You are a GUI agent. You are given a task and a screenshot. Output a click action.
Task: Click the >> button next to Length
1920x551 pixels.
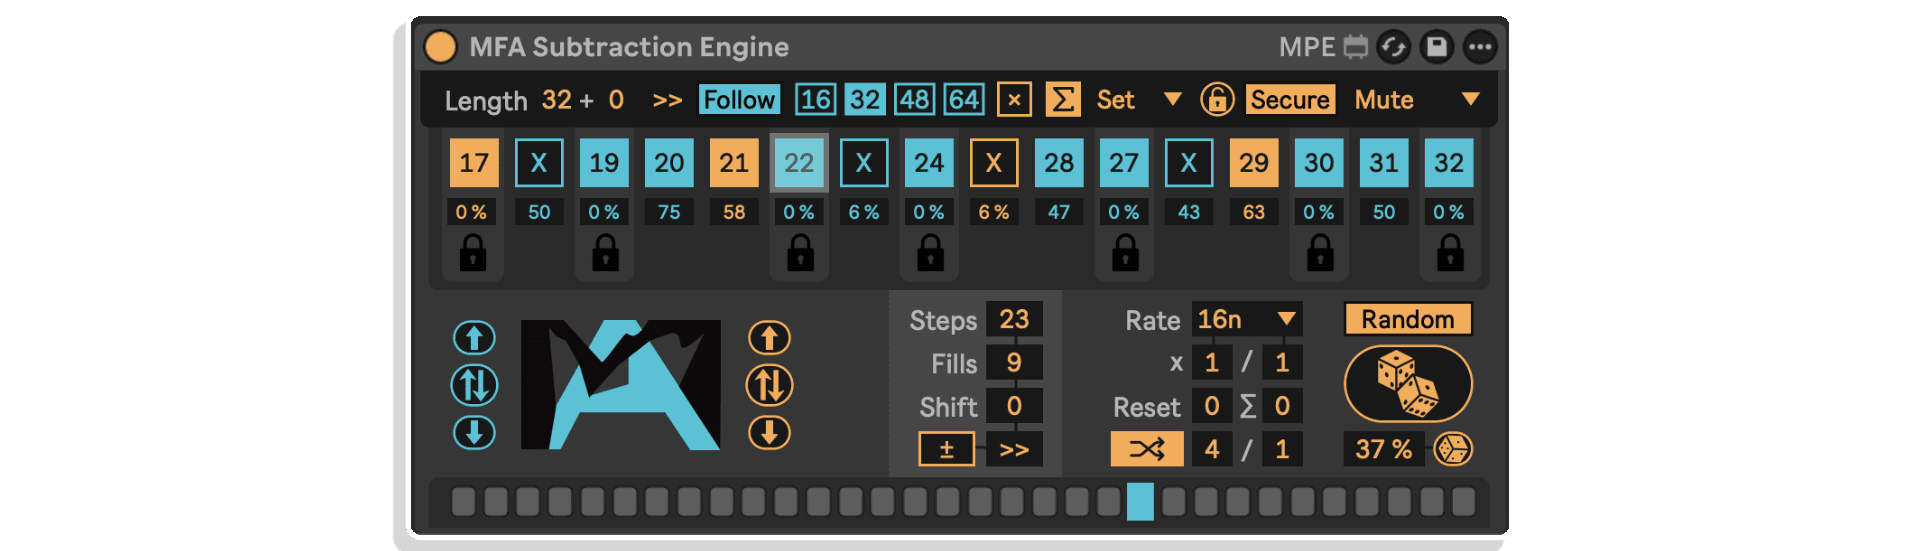[x=667, y=101]
